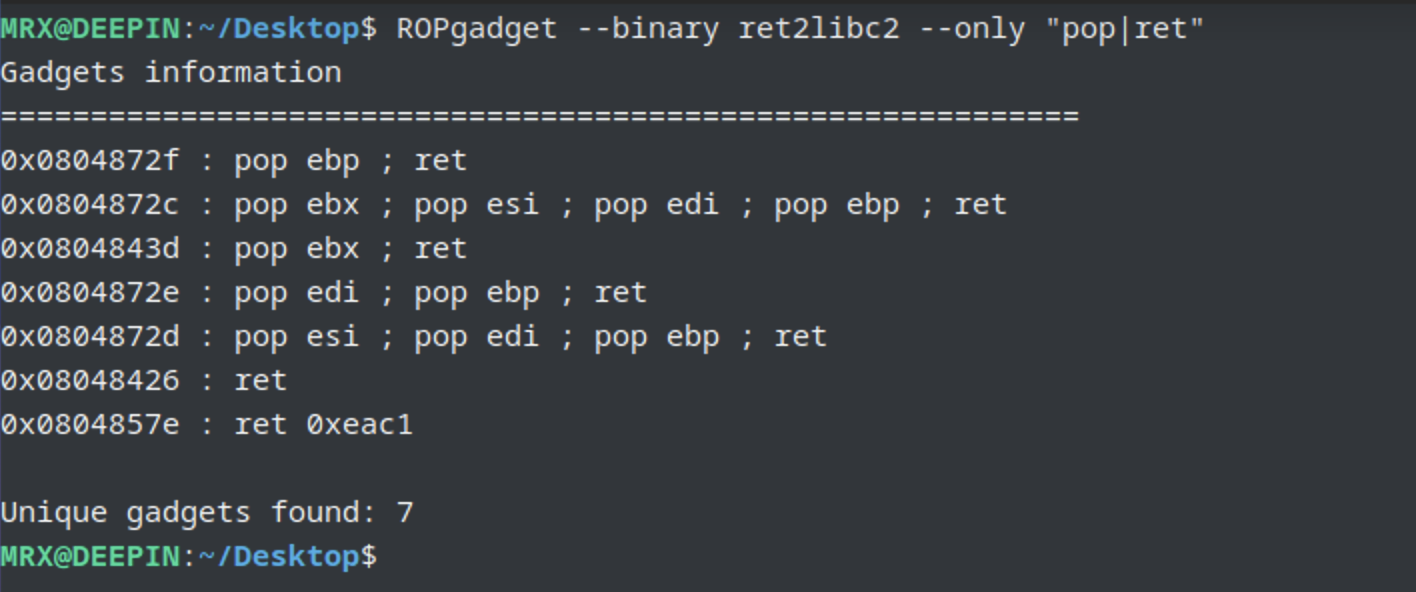The width and height of the screenshot is (1416, 592).
Task: Click the address 0x0804872d
Action: click(x=90, y=337)
